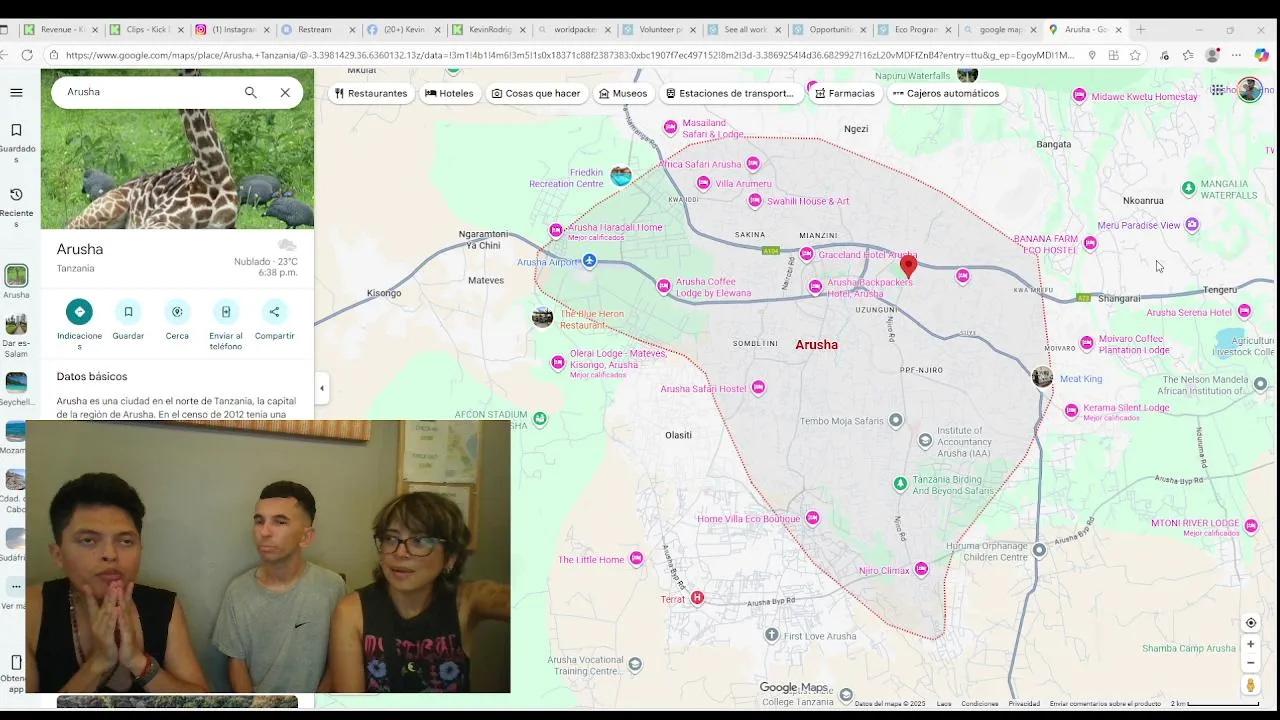This screenshot has height=720, width=1280.
Task: Select Institute of Accountancy Arusha marker
Action: point(925,439)
